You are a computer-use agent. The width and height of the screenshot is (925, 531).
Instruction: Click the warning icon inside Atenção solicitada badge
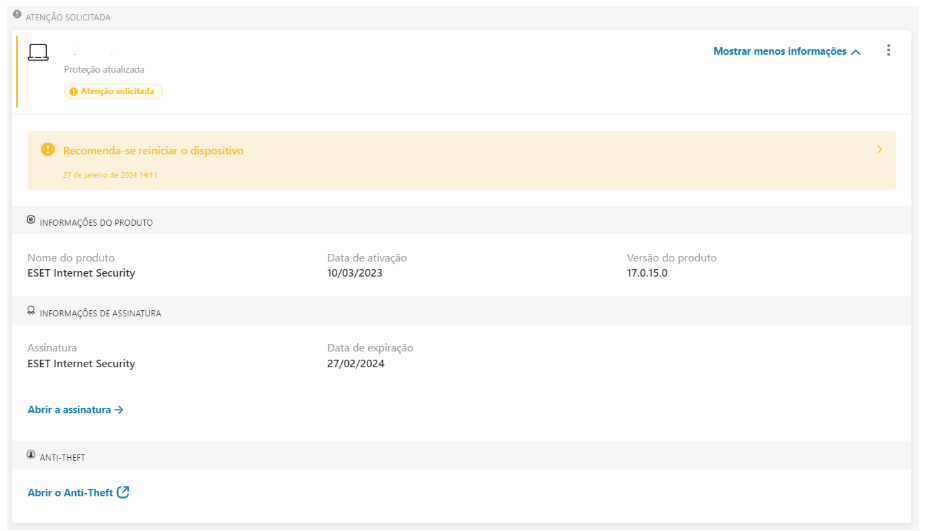coord(73,92)
